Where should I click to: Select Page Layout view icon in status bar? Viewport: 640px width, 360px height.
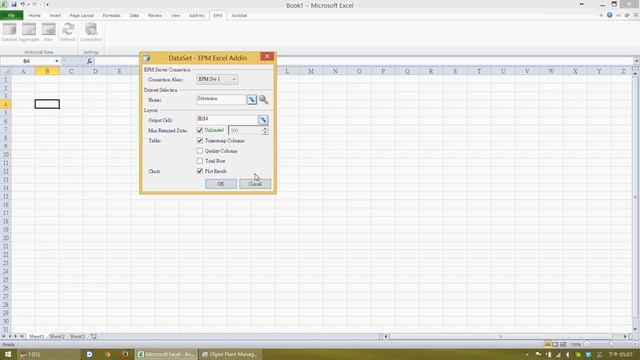click(555, 344)
